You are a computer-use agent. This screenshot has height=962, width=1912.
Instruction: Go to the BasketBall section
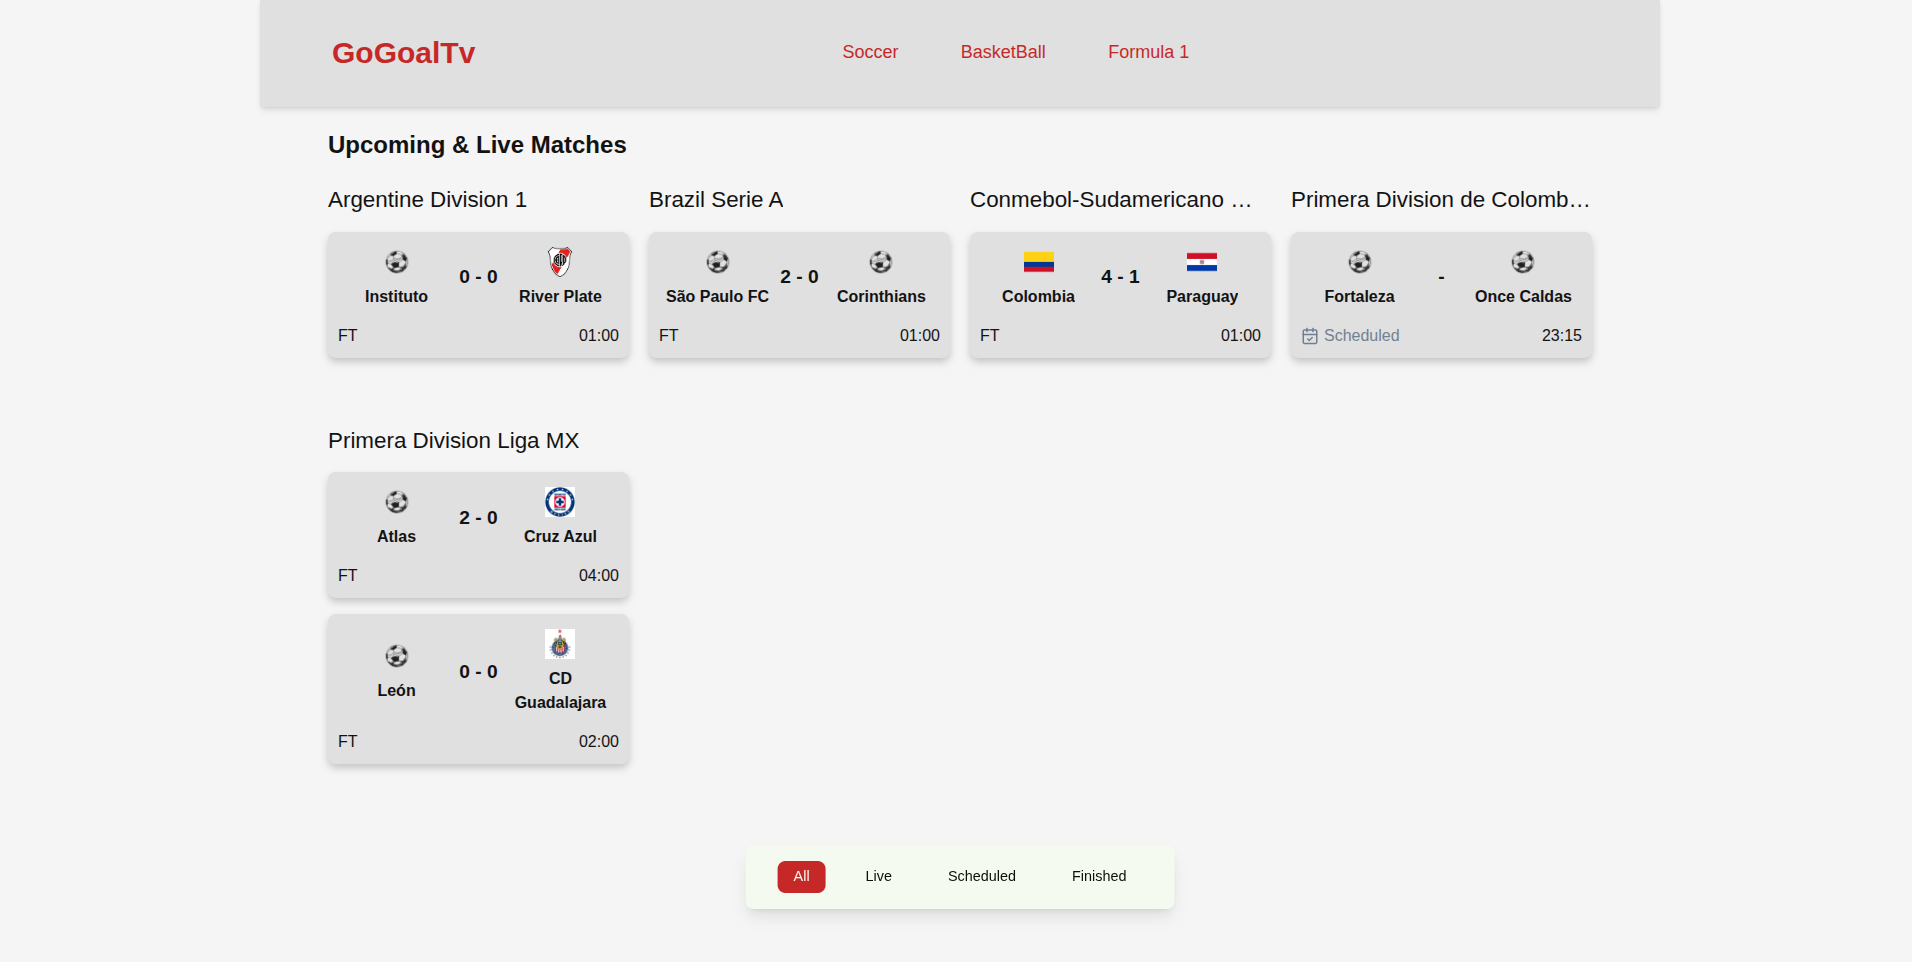(1002, 52)
